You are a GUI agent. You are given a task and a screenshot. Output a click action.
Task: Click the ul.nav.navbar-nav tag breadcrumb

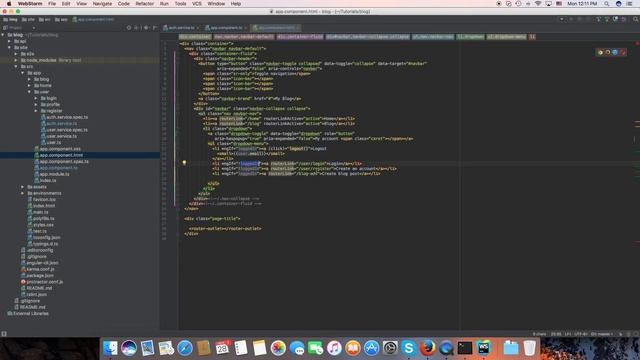tap(433, 37)
